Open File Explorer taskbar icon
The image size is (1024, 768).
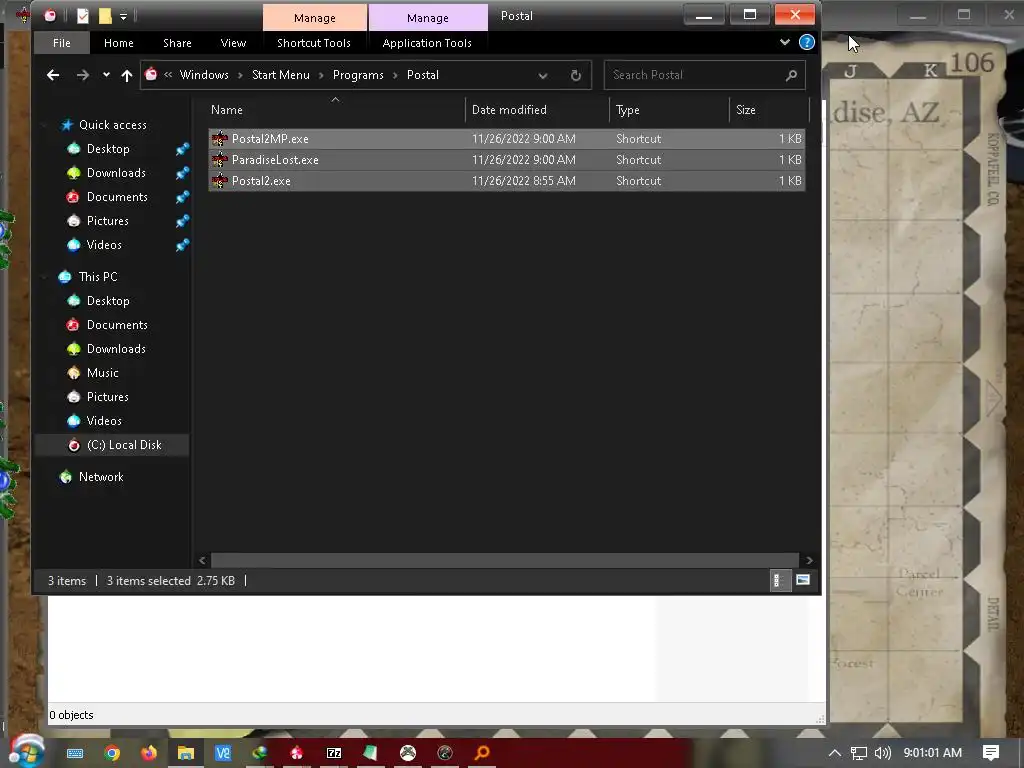185,753
